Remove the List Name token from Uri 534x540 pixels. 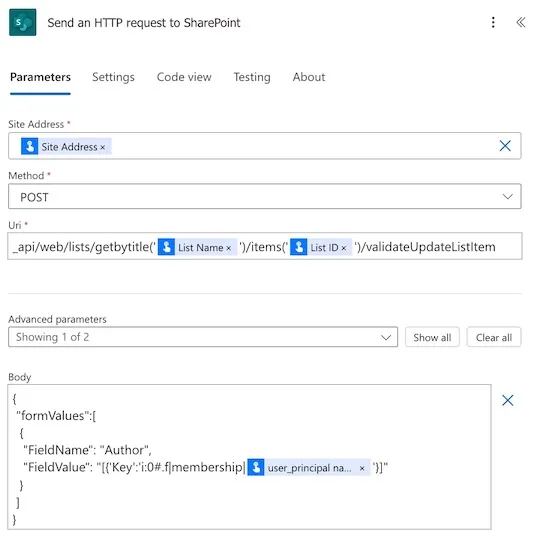[x=228, y=248]
